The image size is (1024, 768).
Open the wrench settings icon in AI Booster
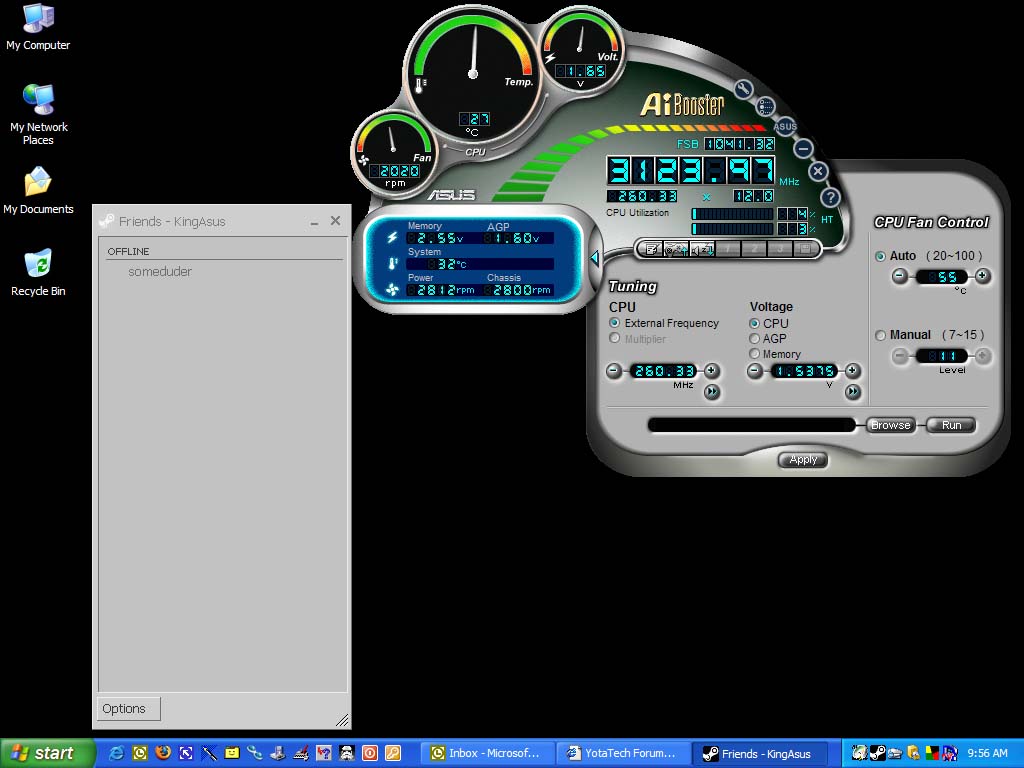click(743, 88)
